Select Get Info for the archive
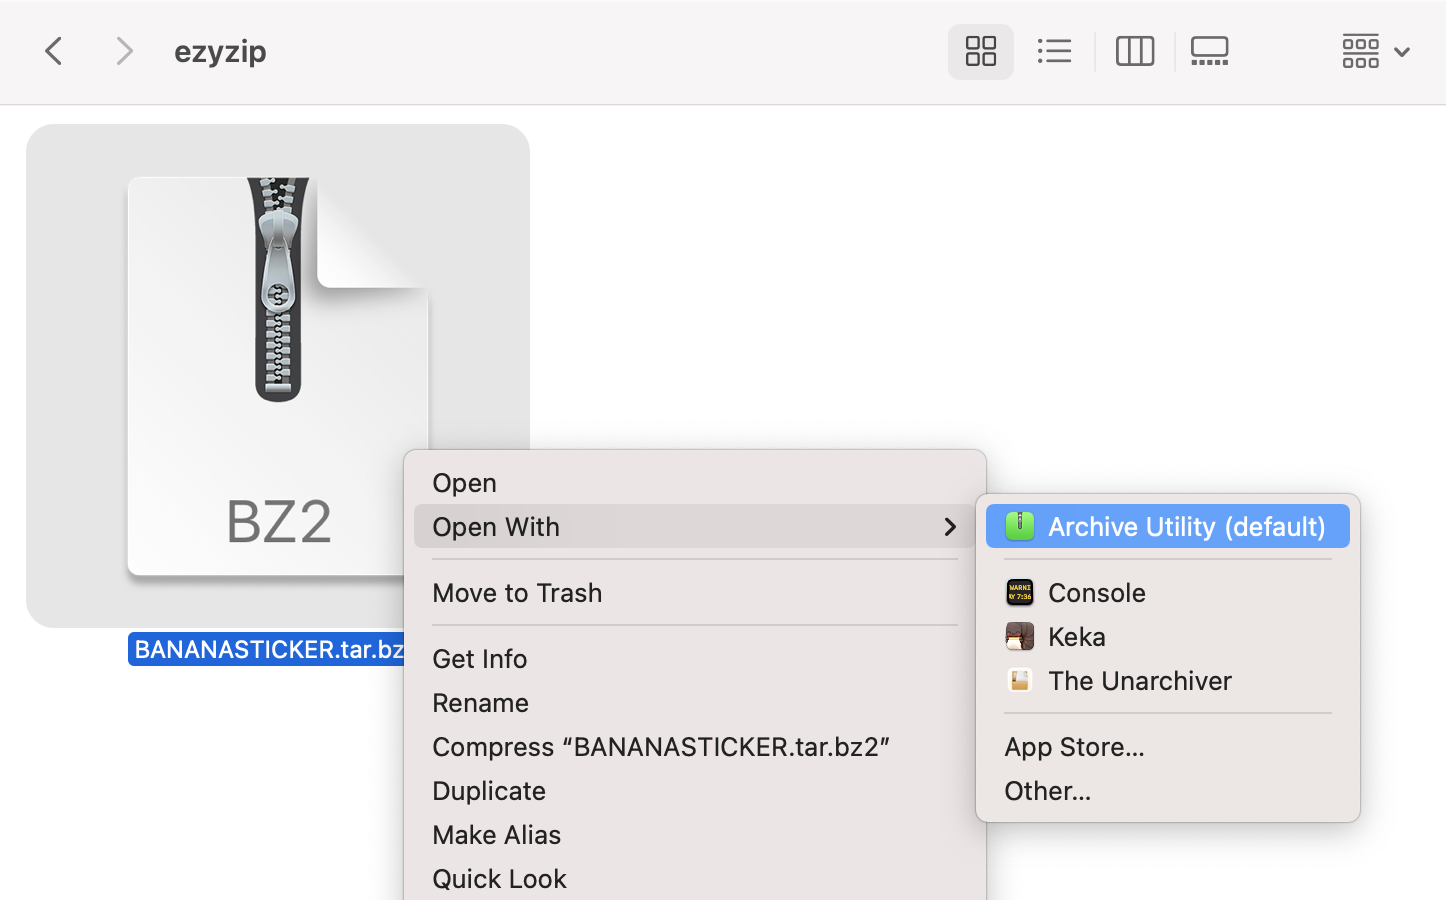This screenshot has height=900, width=1446. [479, 658]
